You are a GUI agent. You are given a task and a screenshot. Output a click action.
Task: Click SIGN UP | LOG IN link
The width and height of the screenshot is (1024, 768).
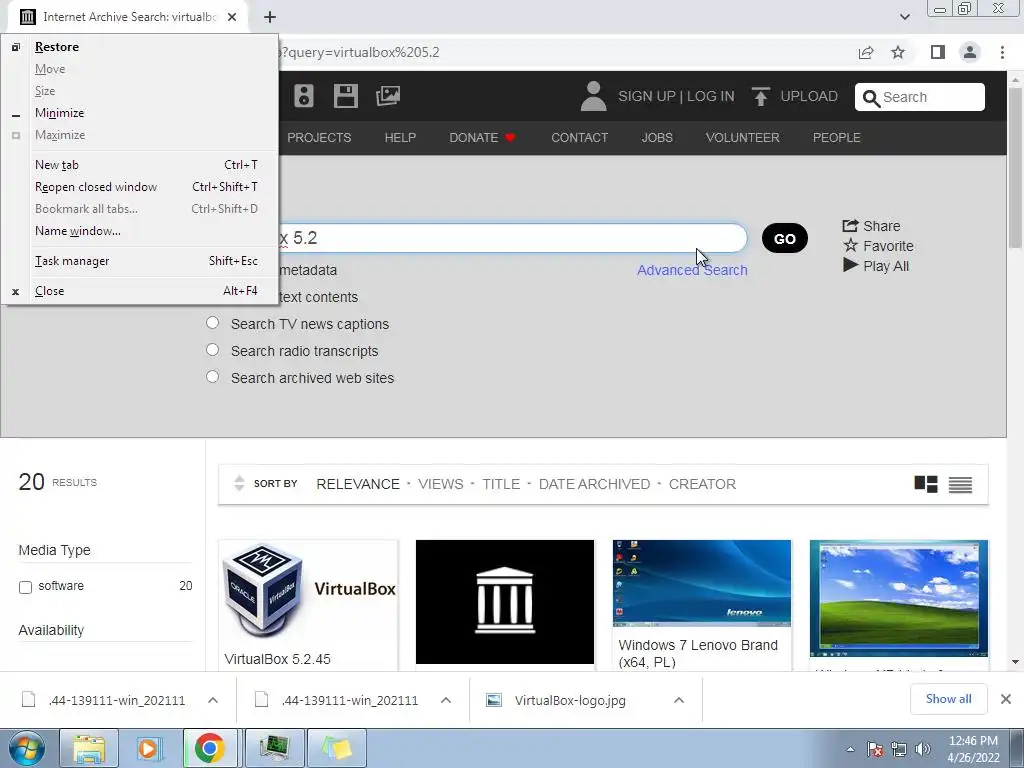[676, 96]
